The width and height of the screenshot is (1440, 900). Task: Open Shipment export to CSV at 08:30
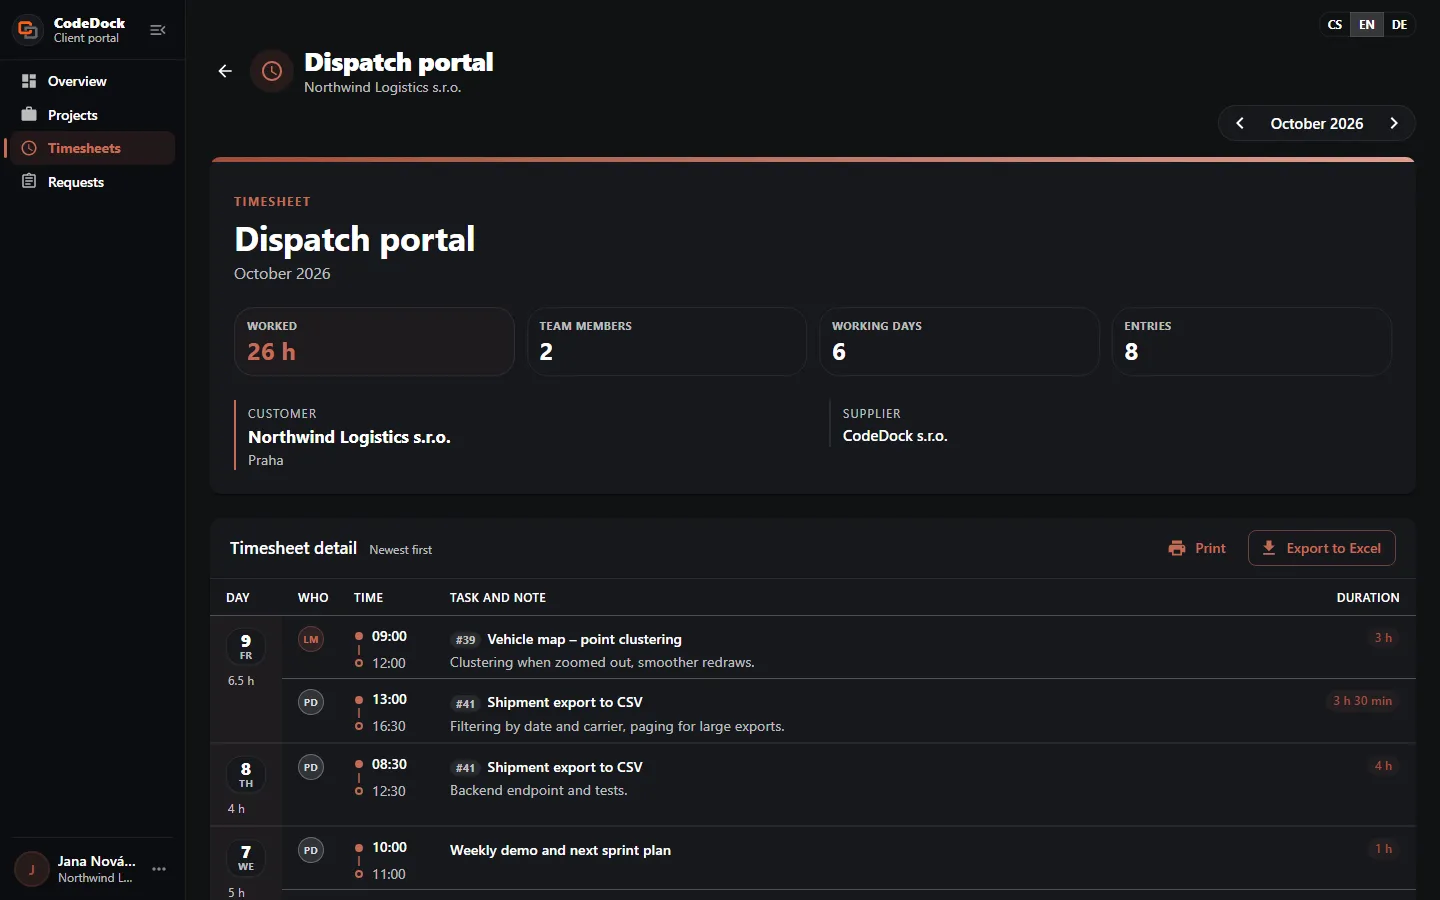pos(565,767)
